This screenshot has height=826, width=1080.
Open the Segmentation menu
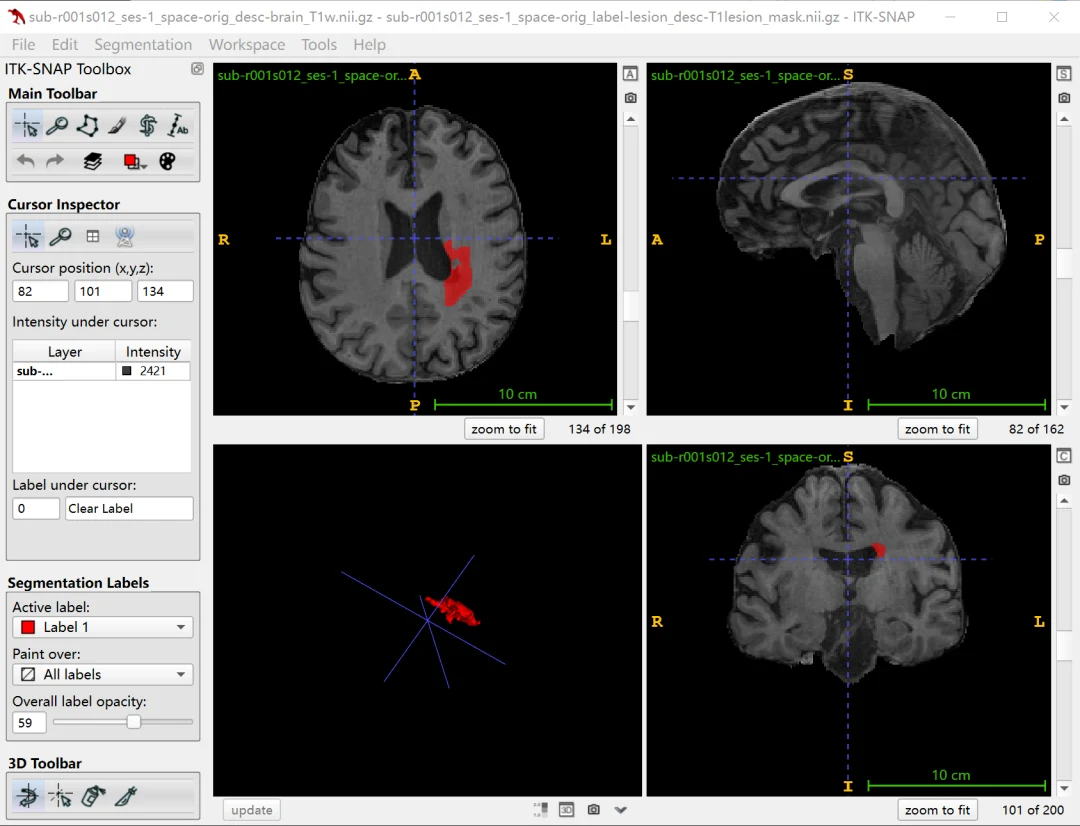[x=143, y=45]
